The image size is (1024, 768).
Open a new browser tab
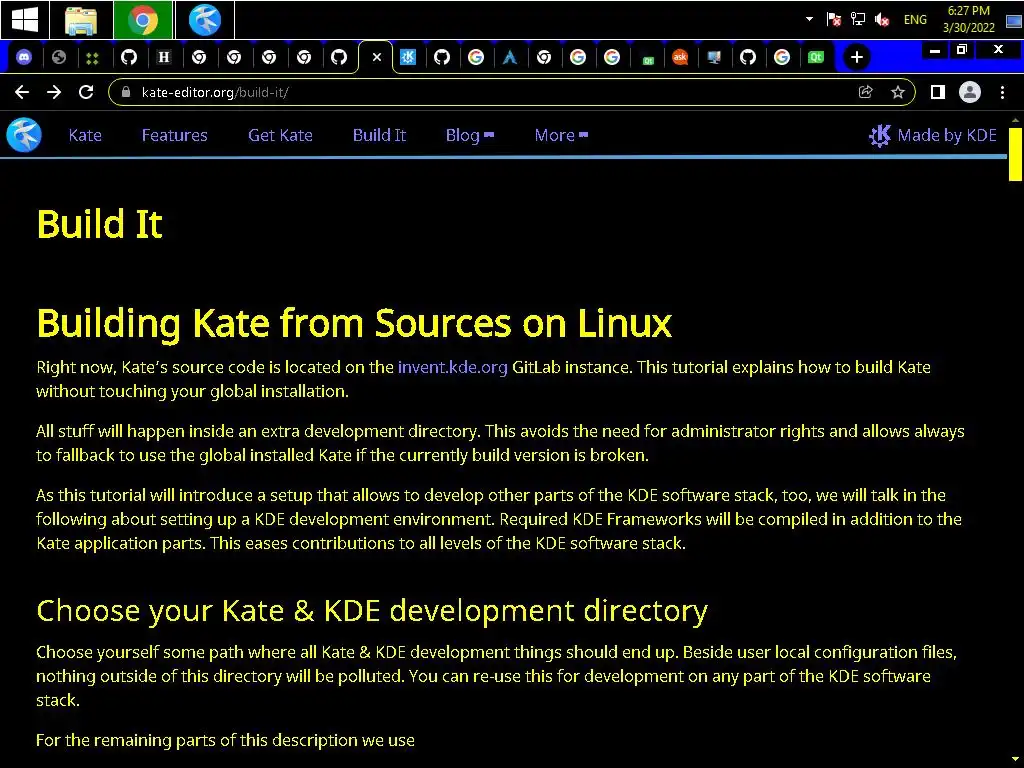coord(857,57)
